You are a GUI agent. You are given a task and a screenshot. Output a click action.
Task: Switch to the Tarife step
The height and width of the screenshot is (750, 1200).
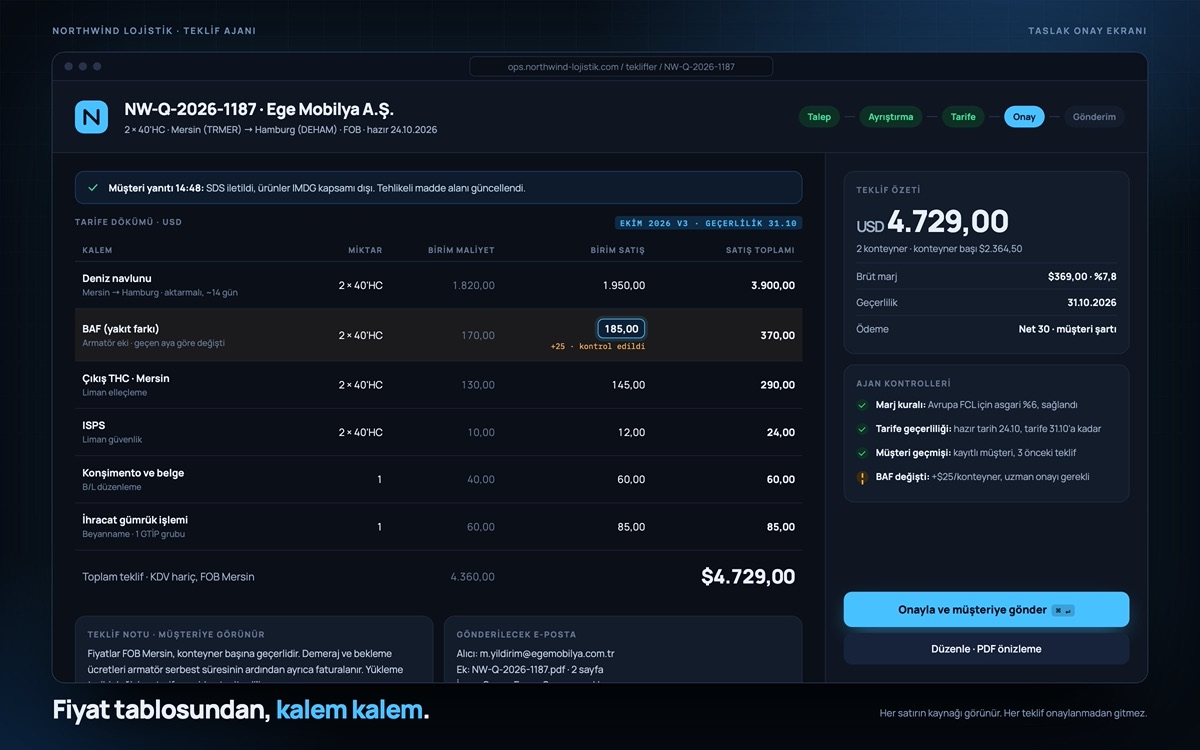[x=963, y=117]
